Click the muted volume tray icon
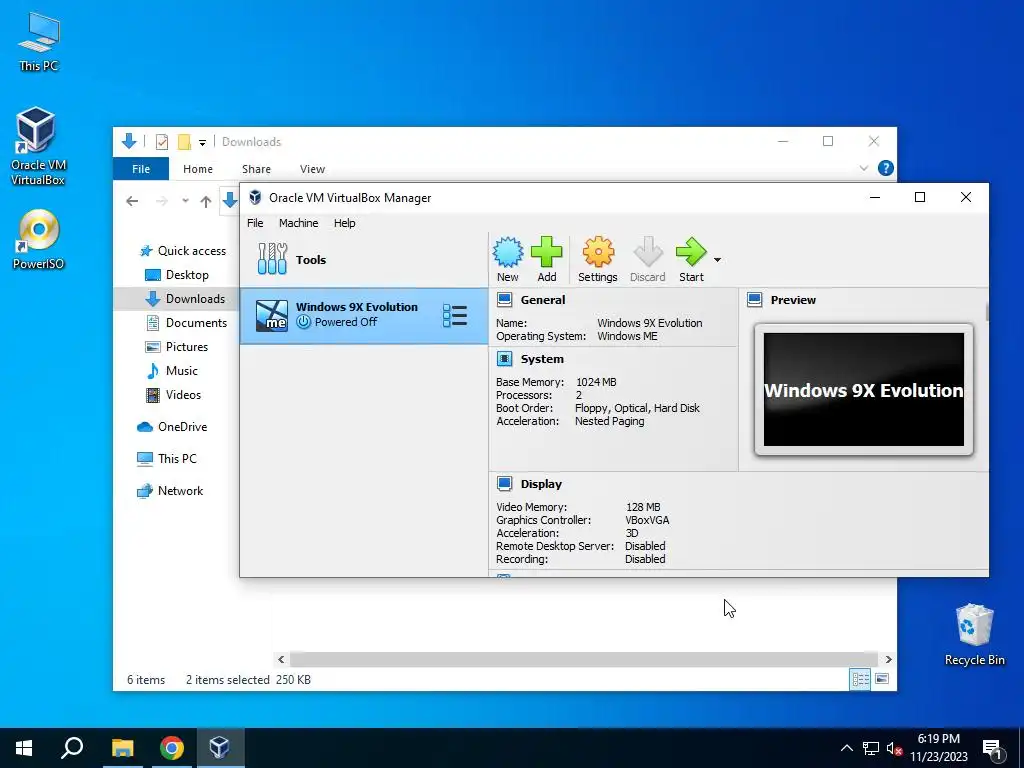Screen dimensions: 1024x768 (x=894, y=748)
